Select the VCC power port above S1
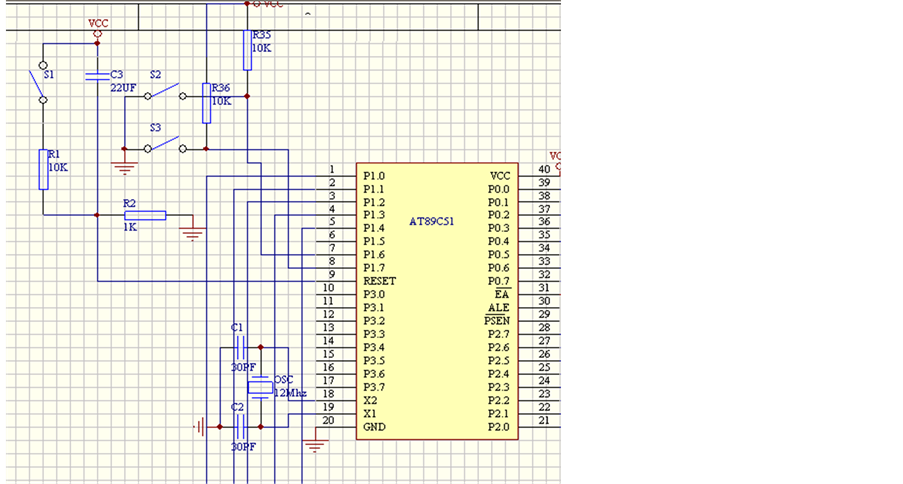This screenshot has height=484, width=903. [98, 32]
